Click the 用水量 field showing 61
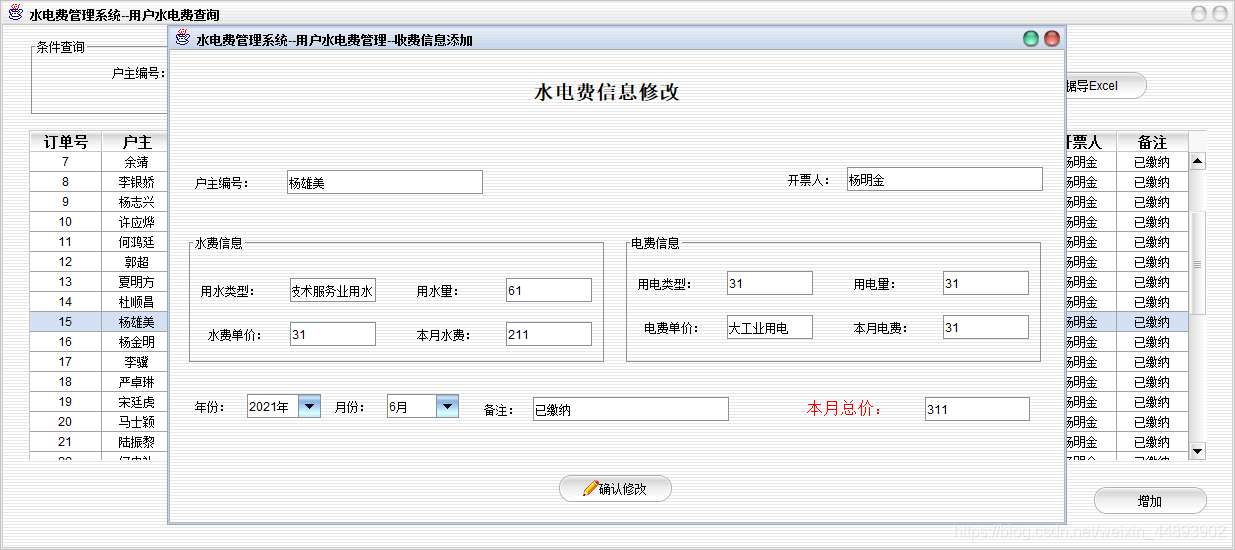The image size is (1235, 550). (x=549, y=290)
